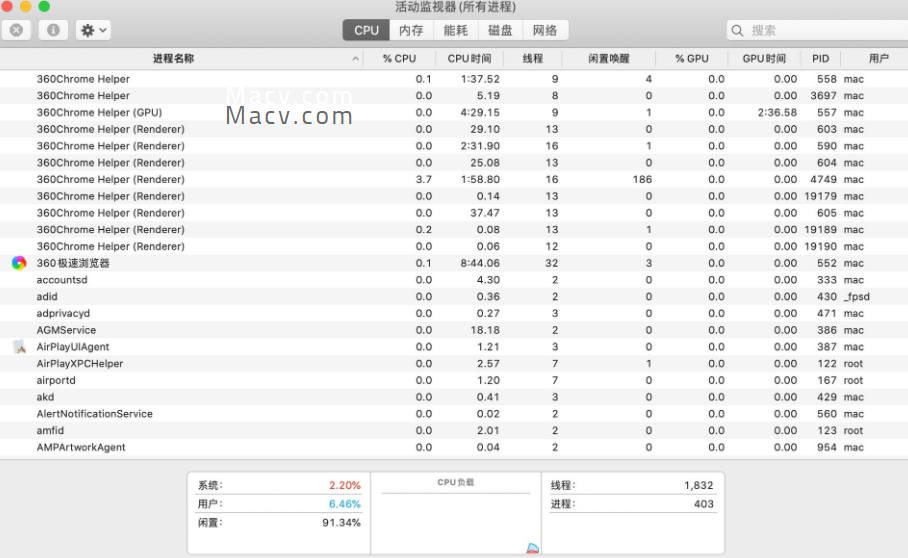The height and width of the screenshot is (558, 908).
Task: Select the akd process
Action: [x=45, y=397]
